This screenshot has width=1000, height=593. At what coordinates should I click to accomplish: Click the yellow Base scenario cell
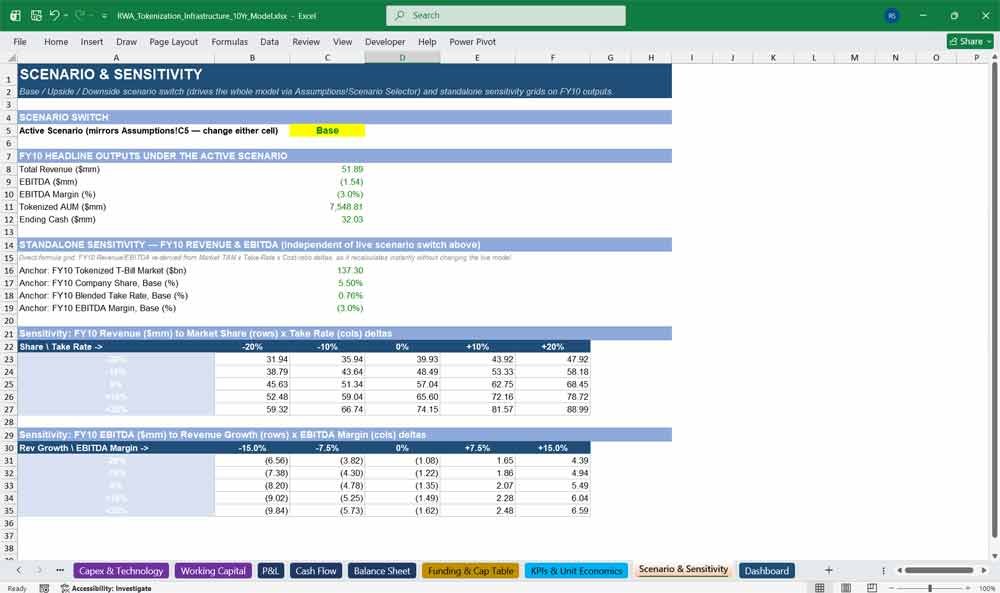(x=327, y=130)
